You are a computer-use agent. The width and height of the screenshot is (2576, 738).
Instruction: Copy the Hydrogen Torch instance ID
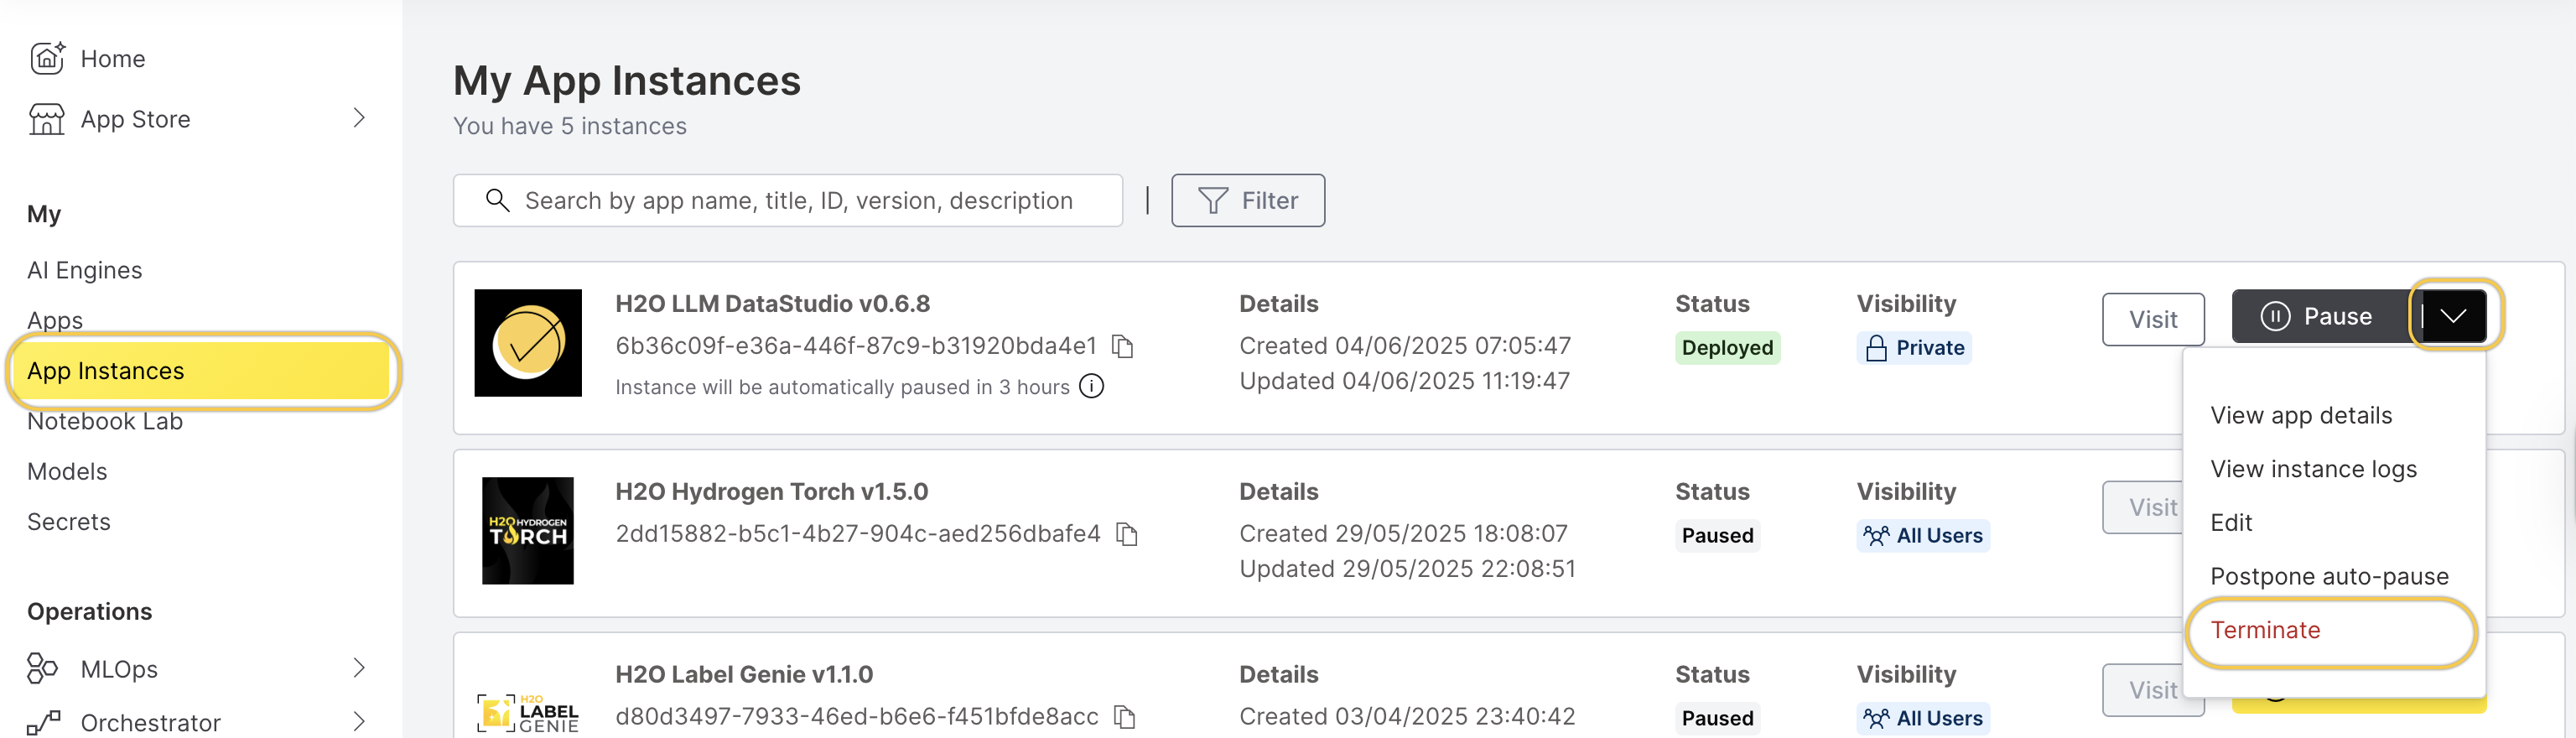(x=1127, y=534)
